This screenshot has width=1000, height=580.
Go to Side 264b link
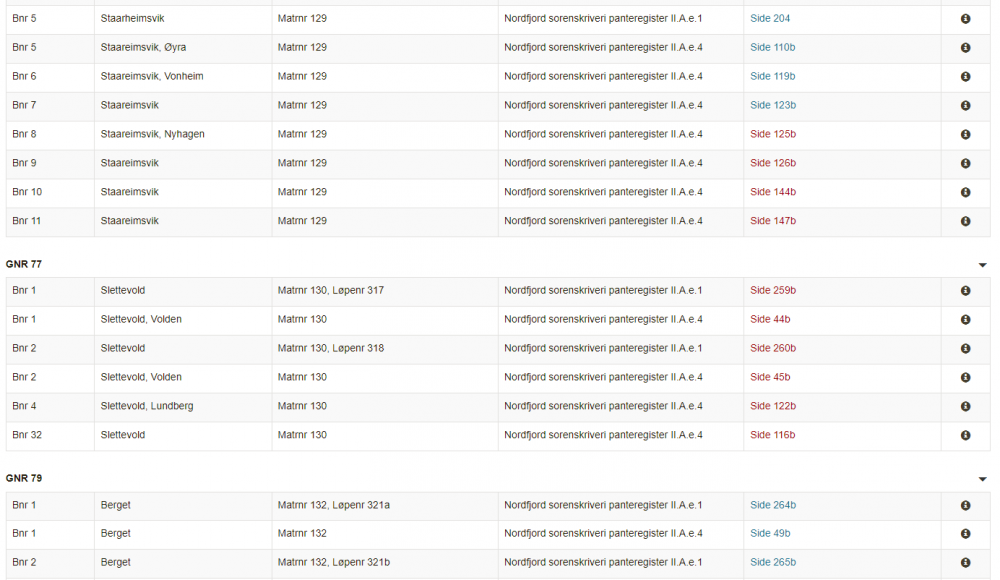tap(773, 505)
